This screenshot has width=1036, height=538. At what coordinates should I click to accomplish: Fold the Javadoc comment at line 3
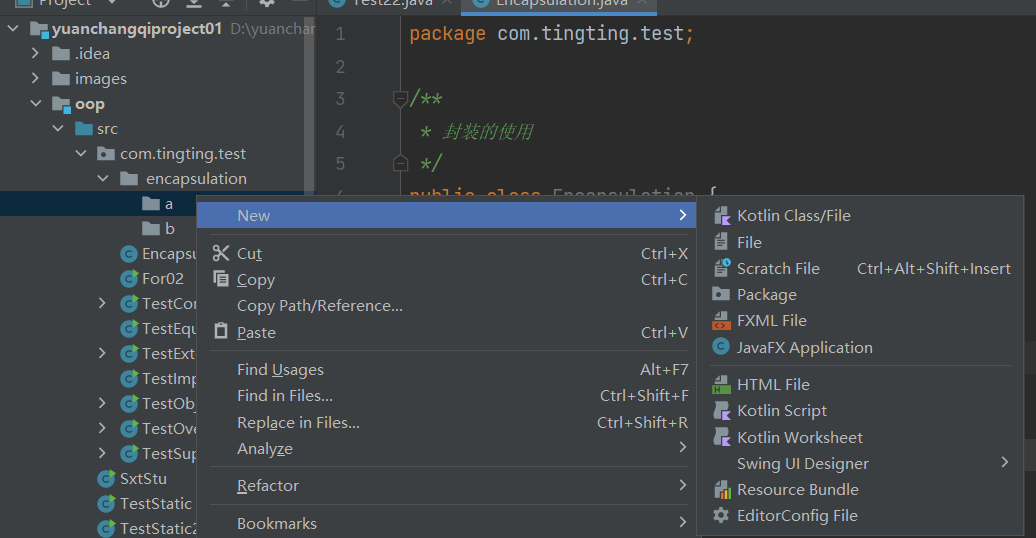click(400, 99)
